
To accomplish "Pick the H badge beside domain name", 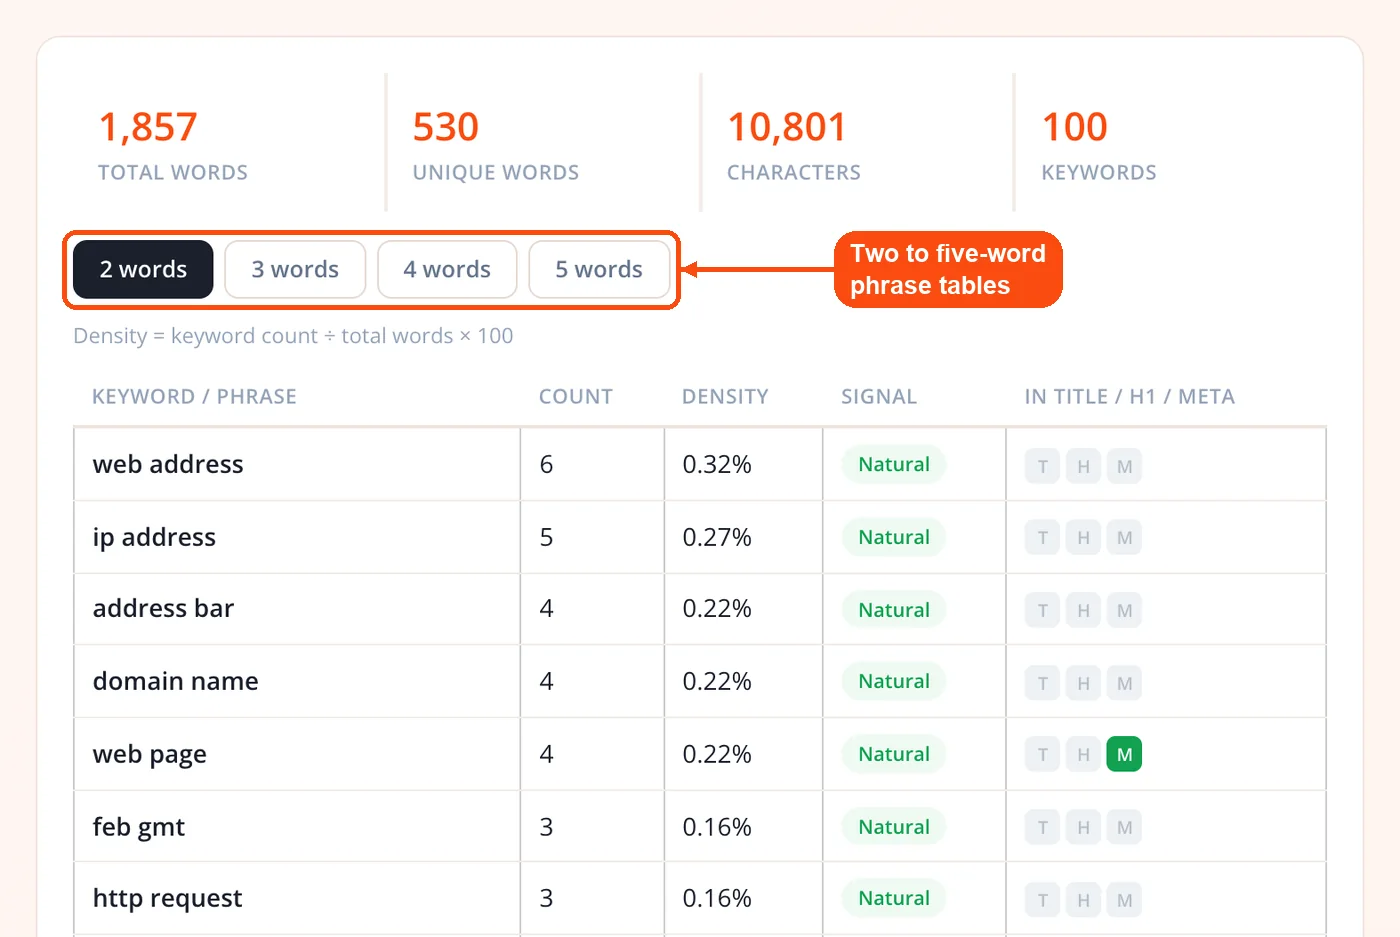I will [x=1083, y=683].
